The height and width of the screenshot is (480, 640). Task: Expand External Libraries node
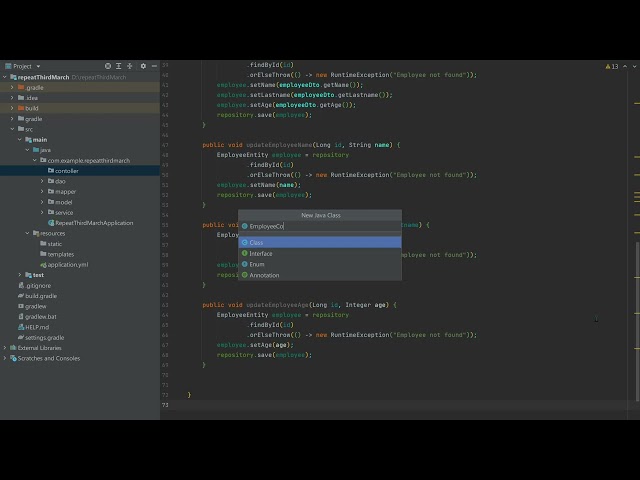click(x=5, y=348)
